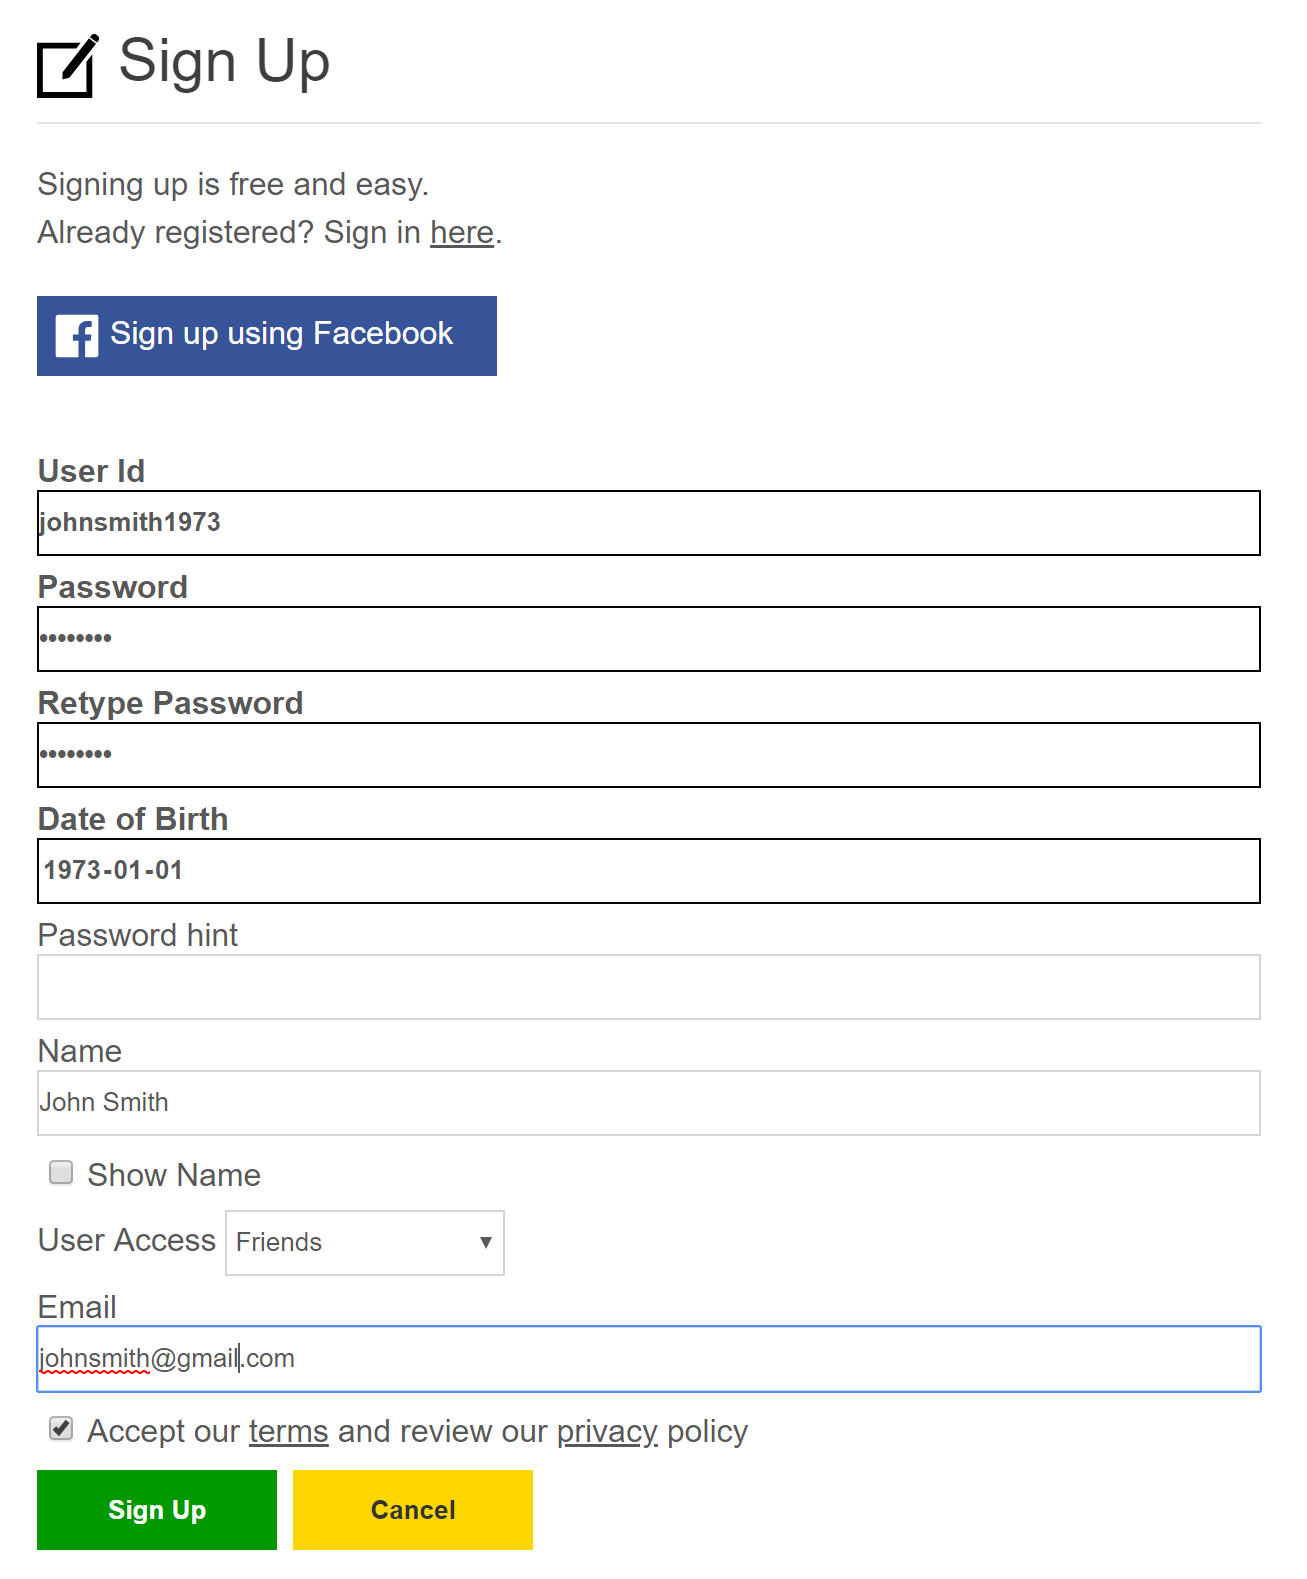1307x1579 pixels.
Task: Click the Sign up using Facebook button
Action: click(267, 336)
